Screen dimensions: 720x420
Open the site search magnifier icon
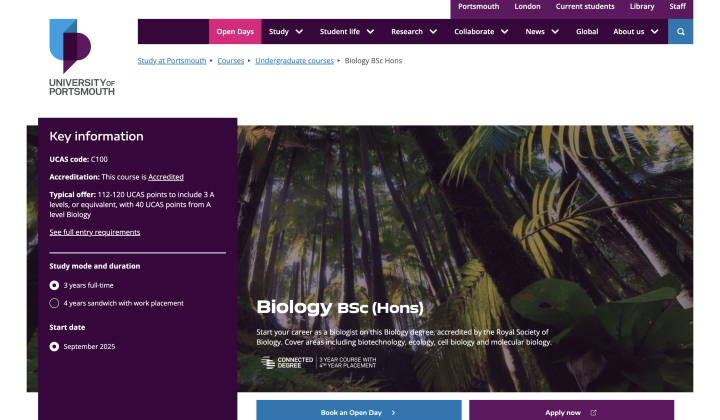pos(681,32)
